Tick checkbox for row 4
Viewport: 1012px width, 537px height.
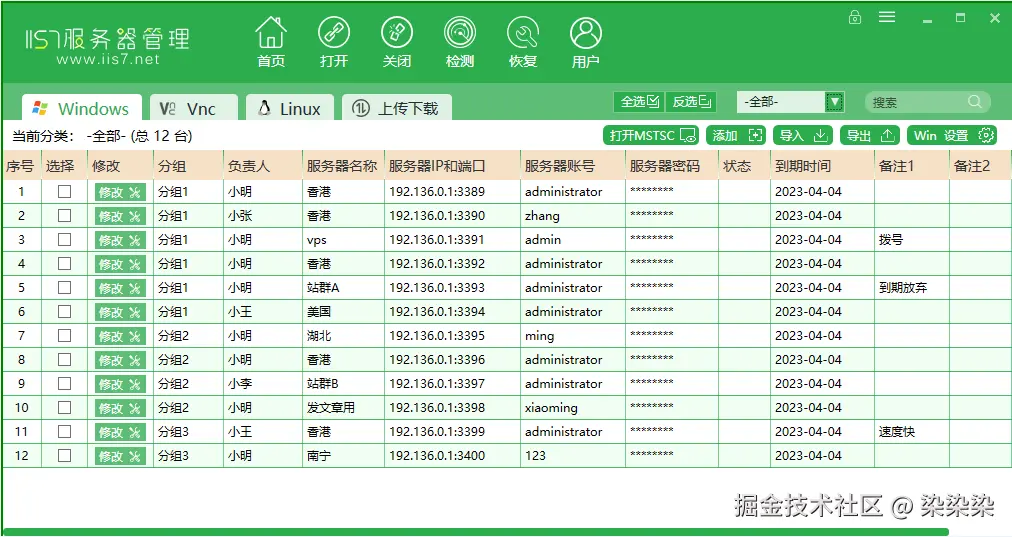(65, 263)
